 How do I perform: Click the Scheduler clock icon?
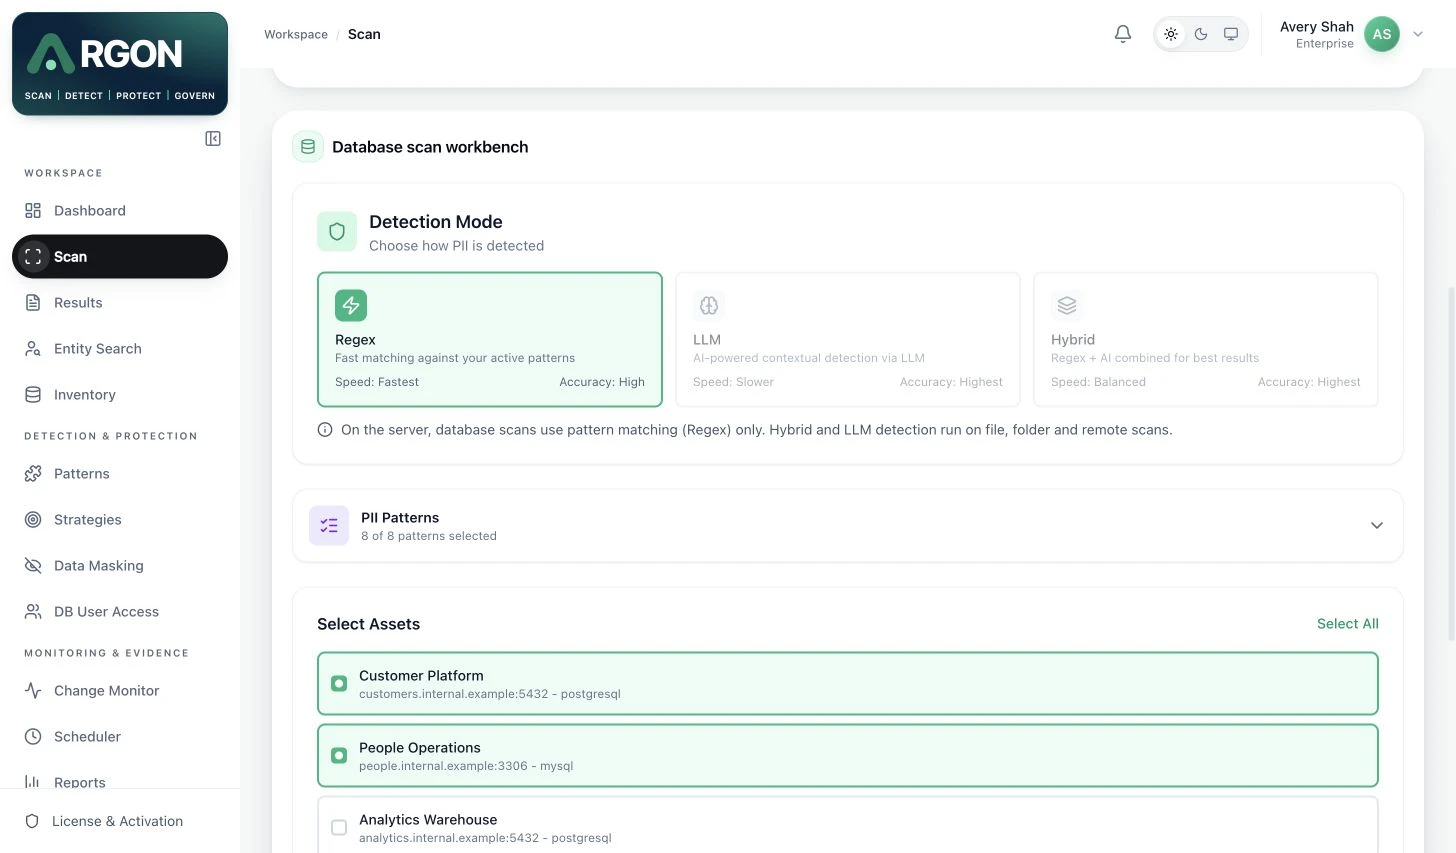tap(33, 737)
